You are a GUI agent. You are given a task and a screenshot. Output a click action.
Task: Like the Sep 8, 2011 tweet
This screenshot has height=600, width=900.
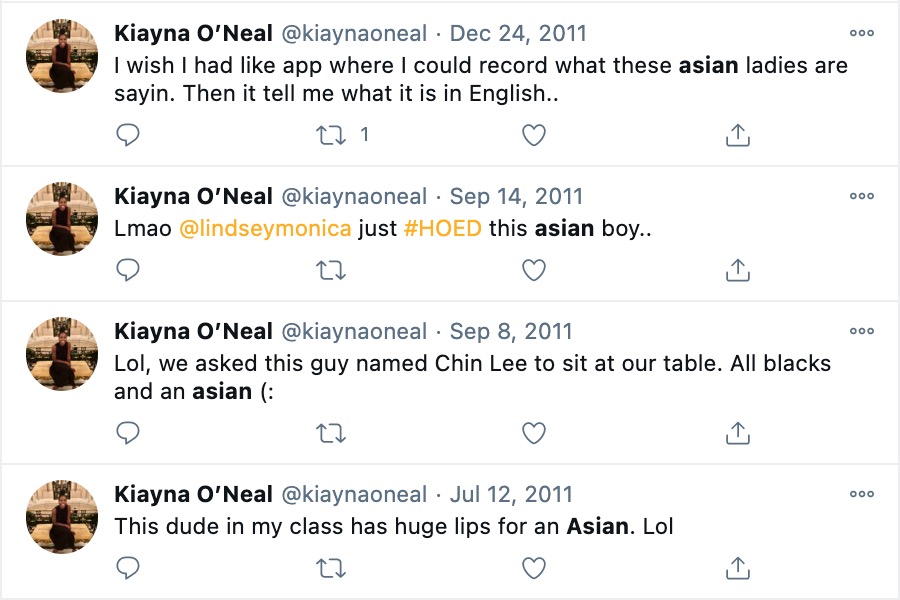pos(534,433)
